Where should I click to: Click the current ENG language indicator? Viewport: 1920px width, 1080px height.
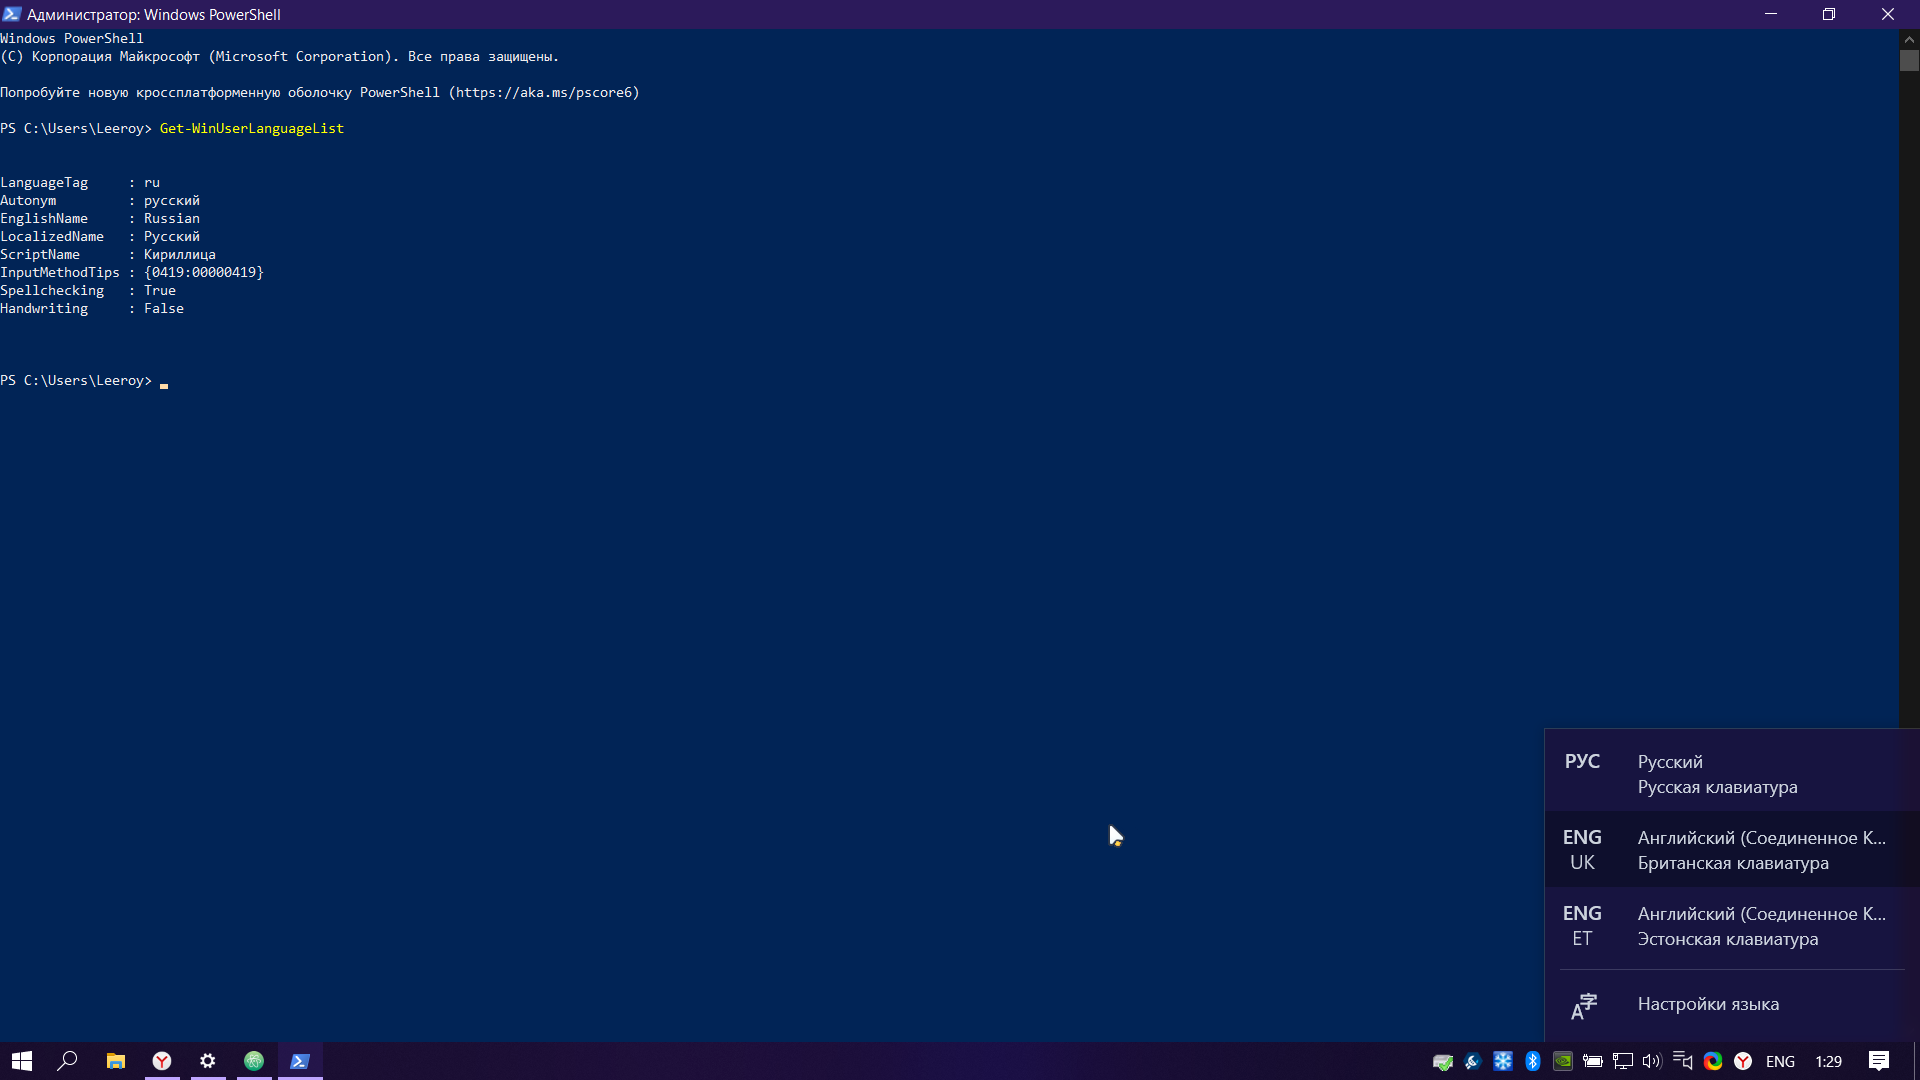click(1780, 1060)
